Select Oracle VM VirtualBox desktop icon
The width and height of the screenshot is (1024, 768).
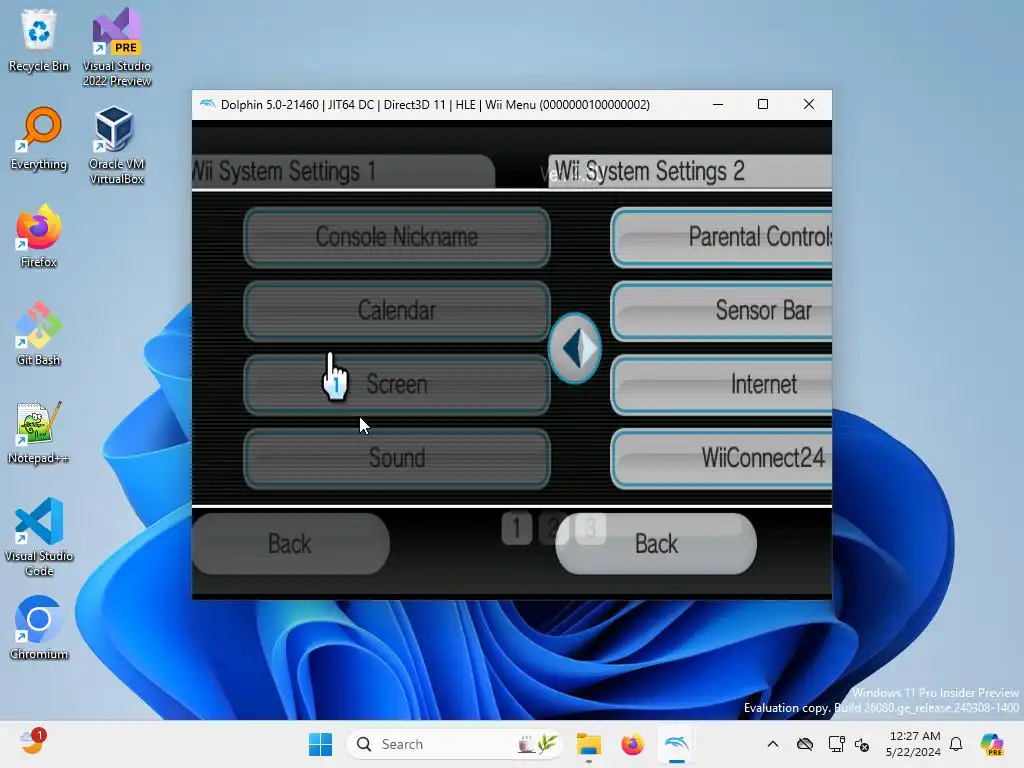[117, 145]
